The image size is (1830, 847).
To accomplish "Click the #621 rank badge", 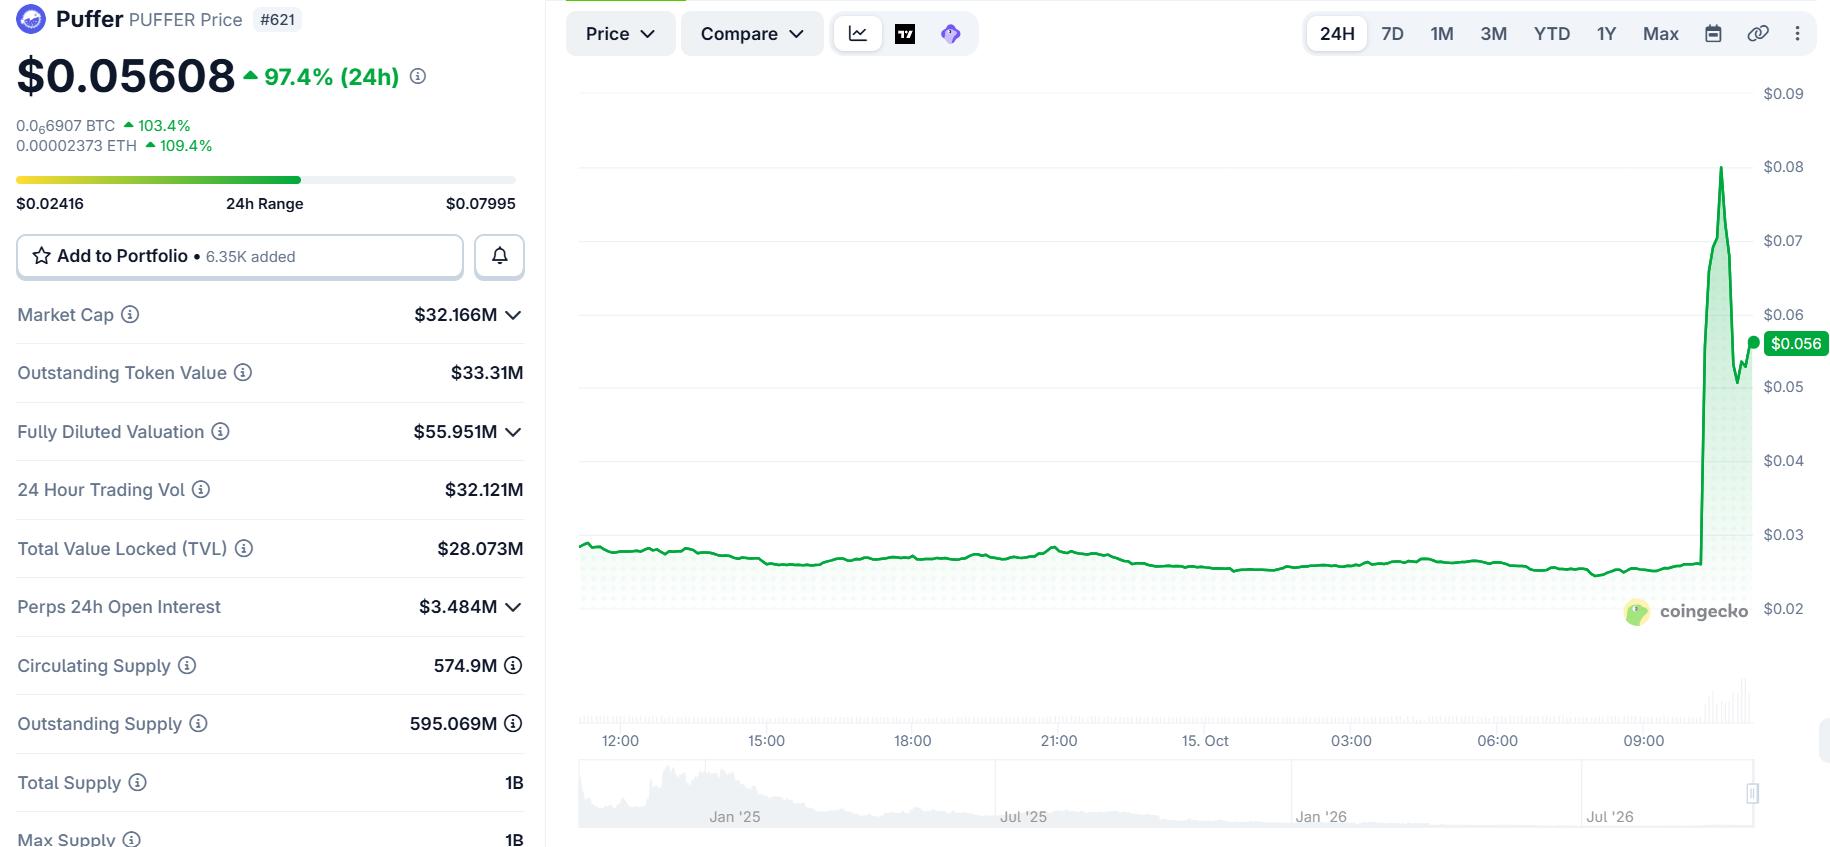I will pyautogui.click(x=277, y=19).
